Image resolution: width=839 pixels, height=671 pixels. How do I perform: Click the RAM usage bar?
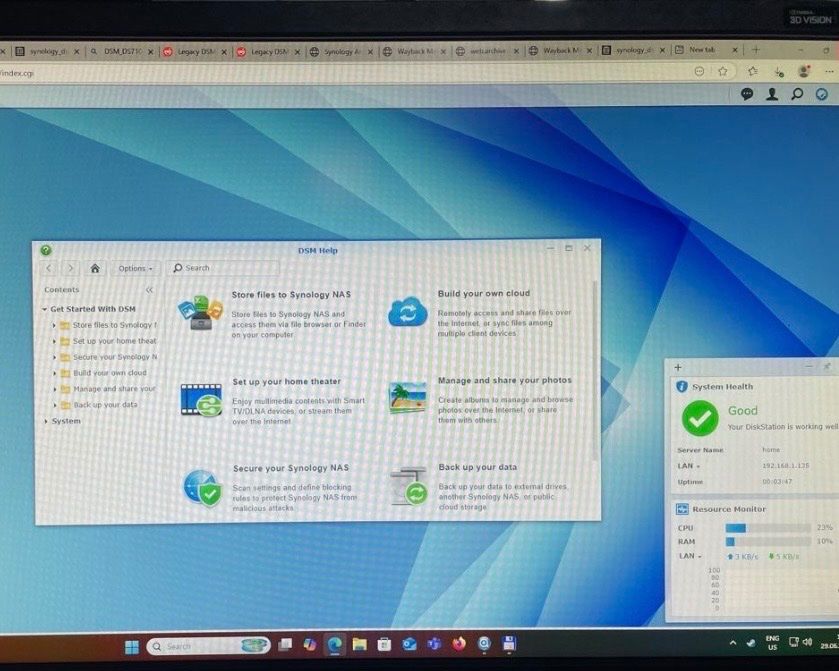pyautogui.click(x=768, y=542)
